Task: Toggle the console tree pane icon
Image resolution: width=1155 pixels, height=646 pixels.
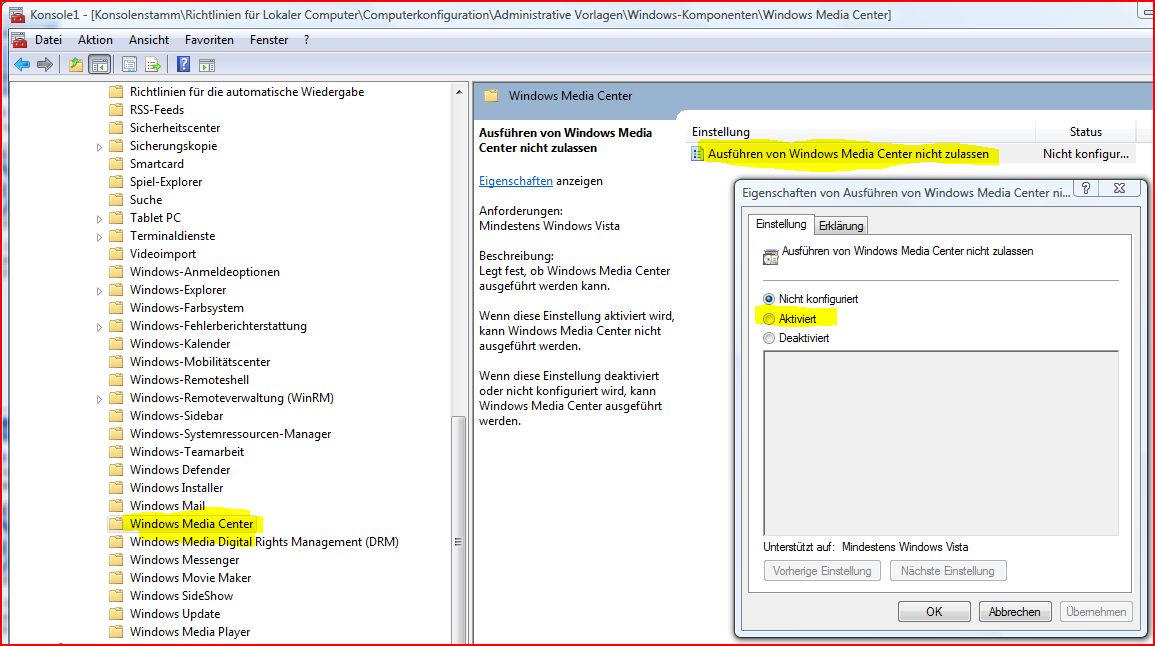Action: tap(99, 65)
